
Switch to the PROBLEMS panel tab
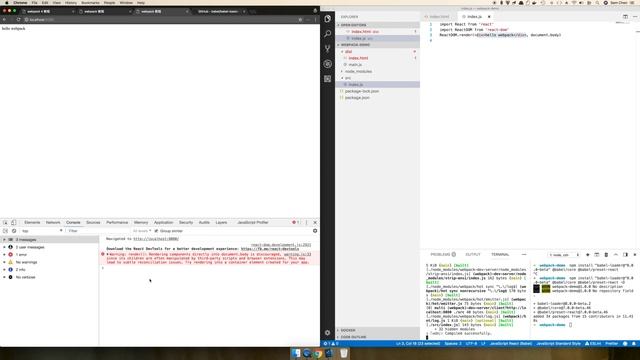[440, 255]
